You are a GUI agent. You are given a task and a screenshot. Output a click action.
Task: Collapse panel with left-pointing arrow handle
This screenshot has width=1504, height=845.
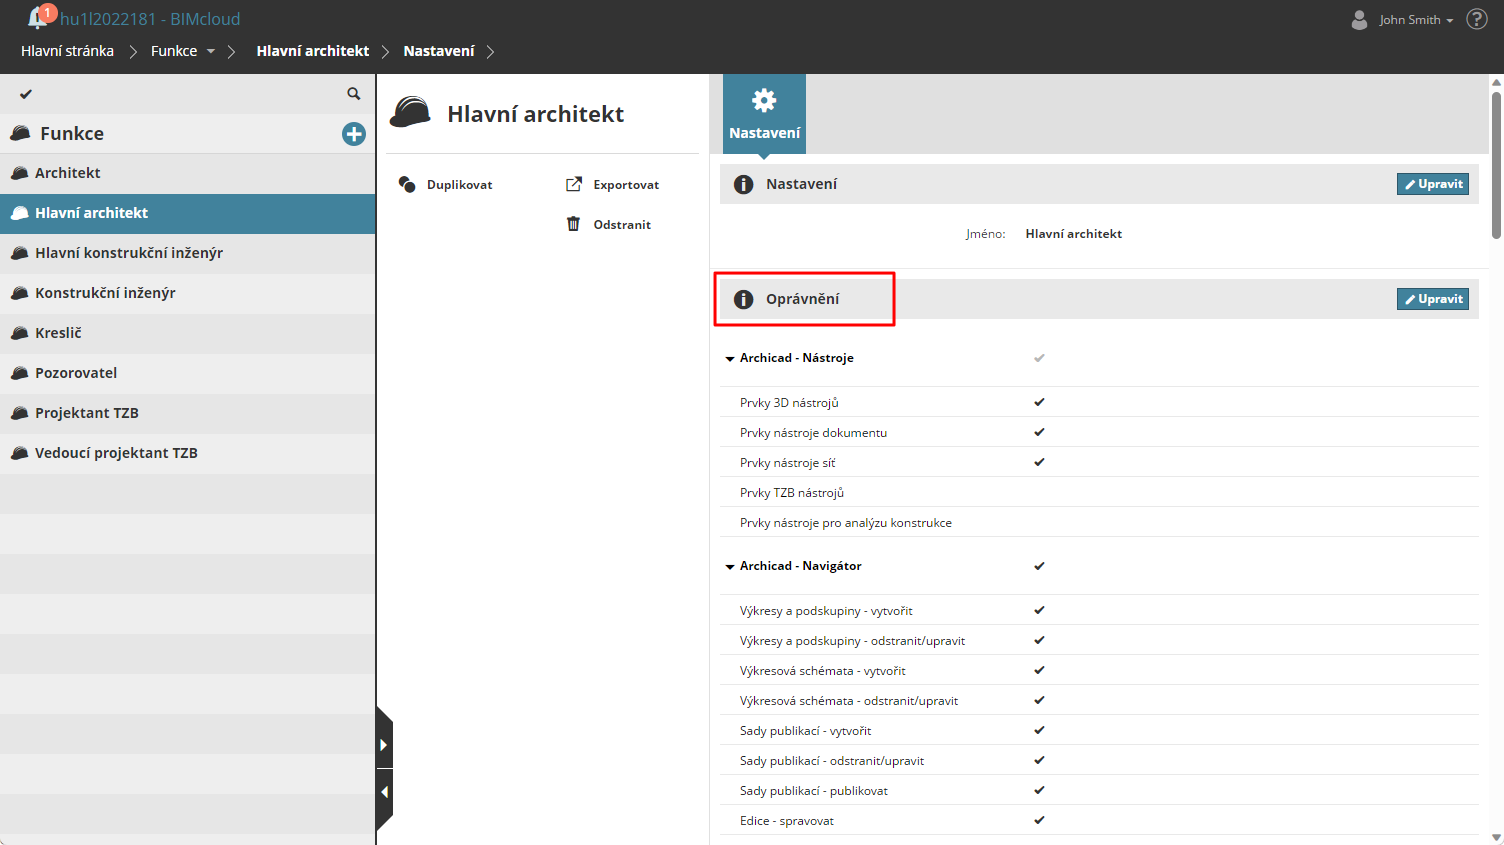point(384,792)
